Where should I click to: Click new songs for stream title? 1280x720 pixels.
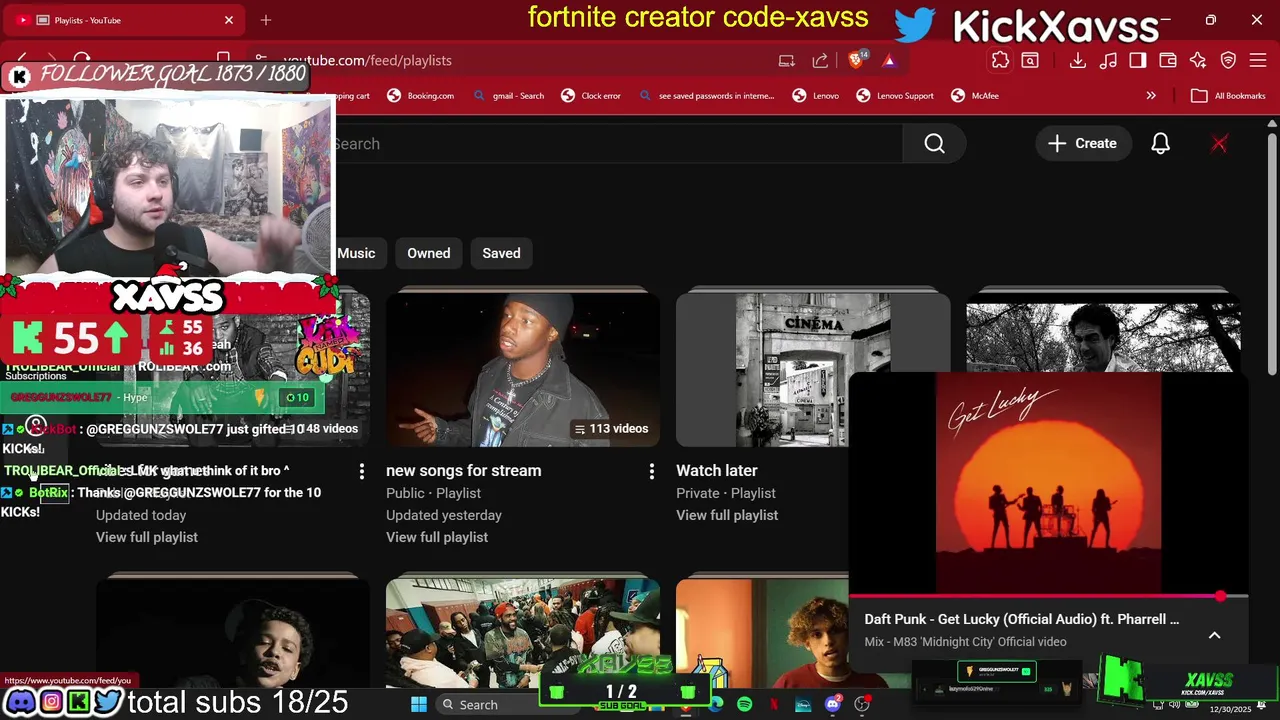[463, 471]
